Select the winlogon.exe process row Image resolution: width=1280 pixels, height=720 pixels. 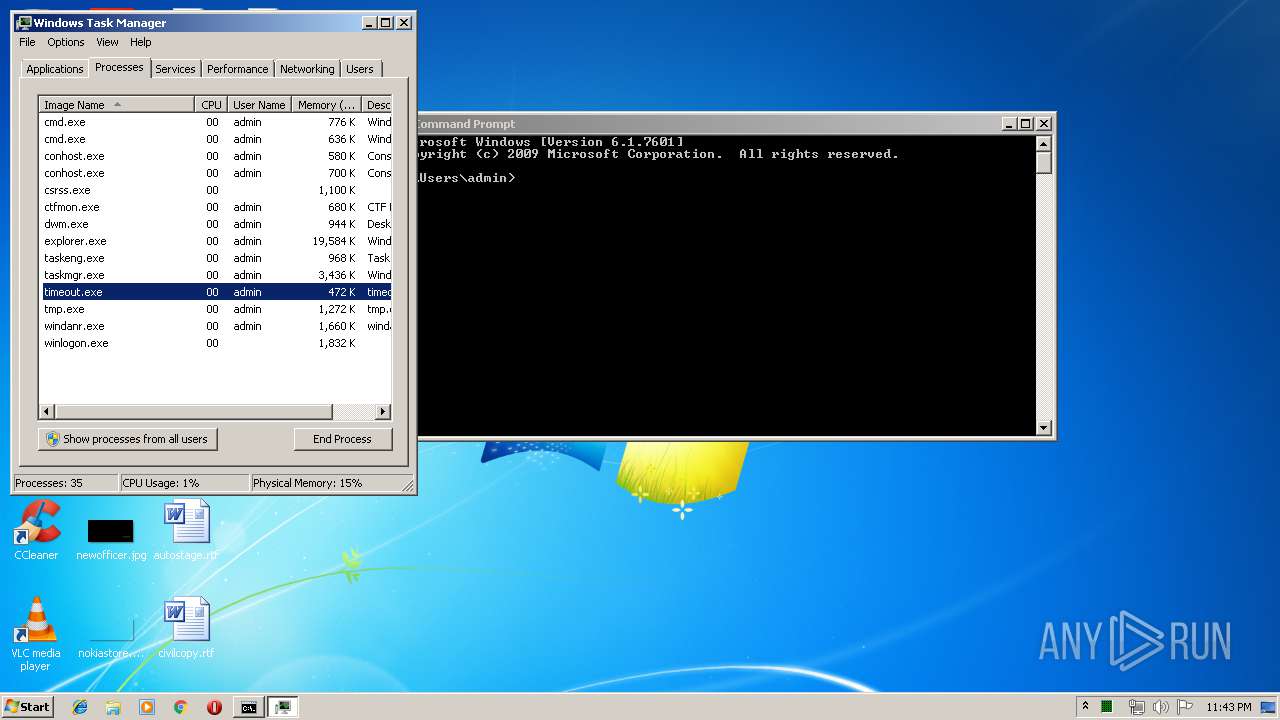[x=216, y=343]
